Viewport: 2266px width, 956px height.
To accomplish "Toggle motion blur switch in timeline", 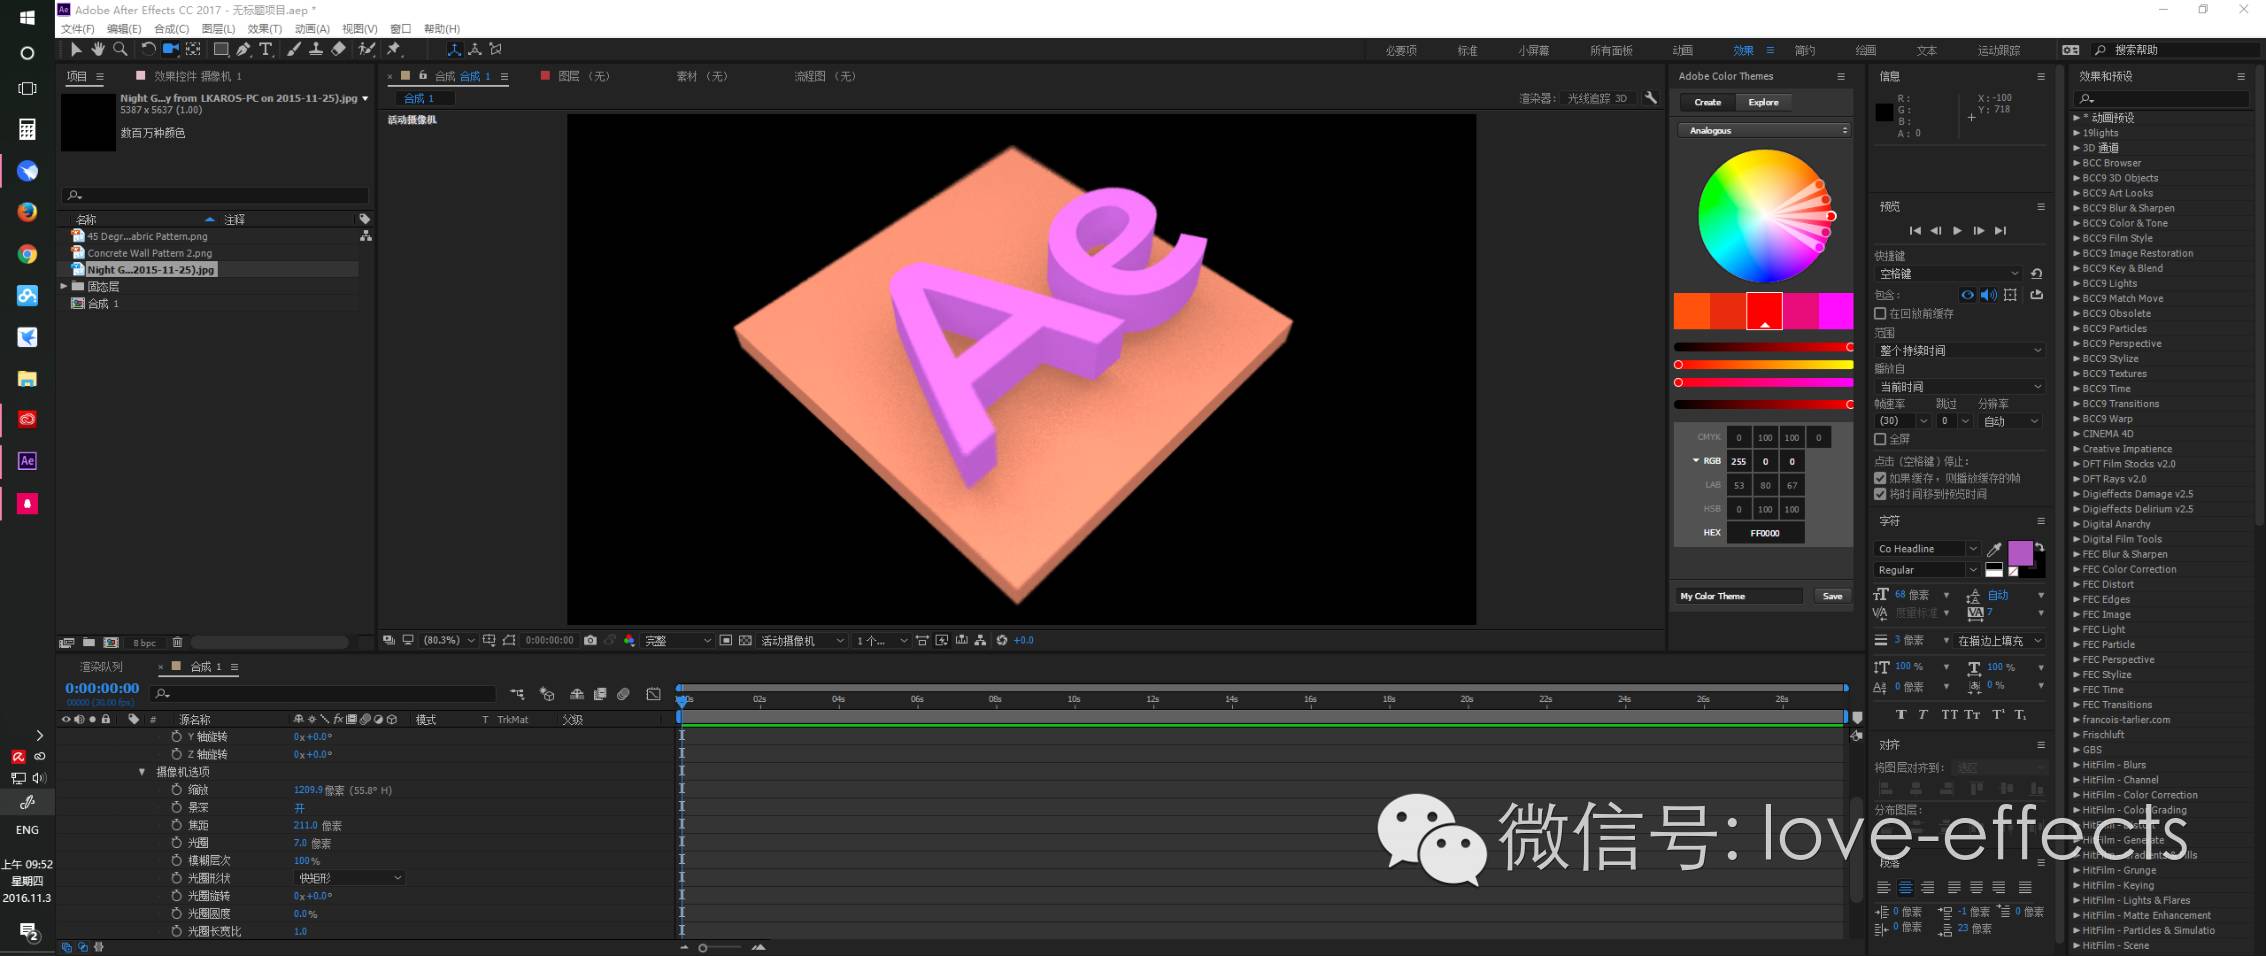I will [x=623, y=694].
